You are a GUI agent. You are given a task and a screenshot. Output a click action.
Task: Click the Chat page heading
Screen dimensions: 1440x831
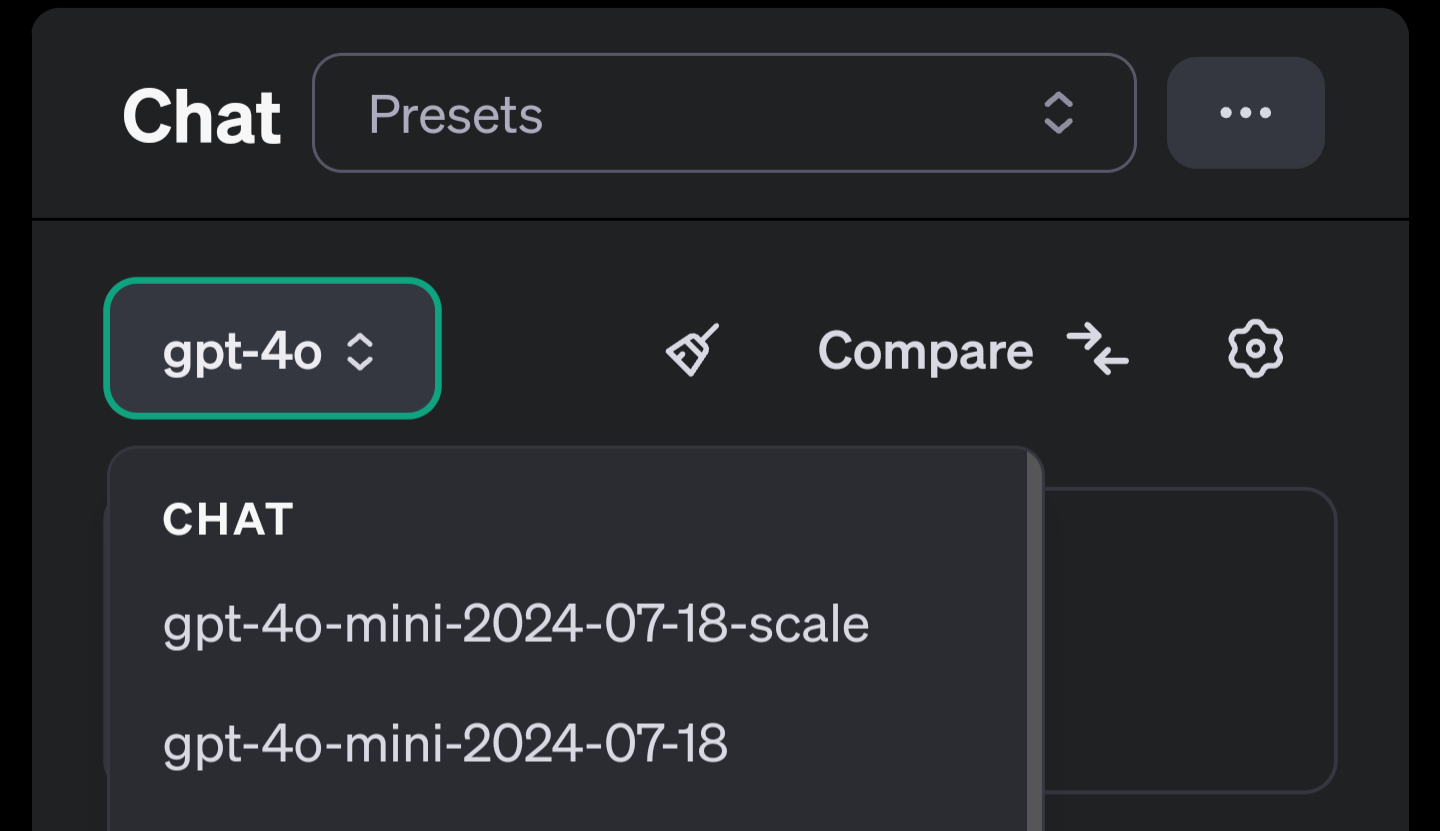pos(202,117)
